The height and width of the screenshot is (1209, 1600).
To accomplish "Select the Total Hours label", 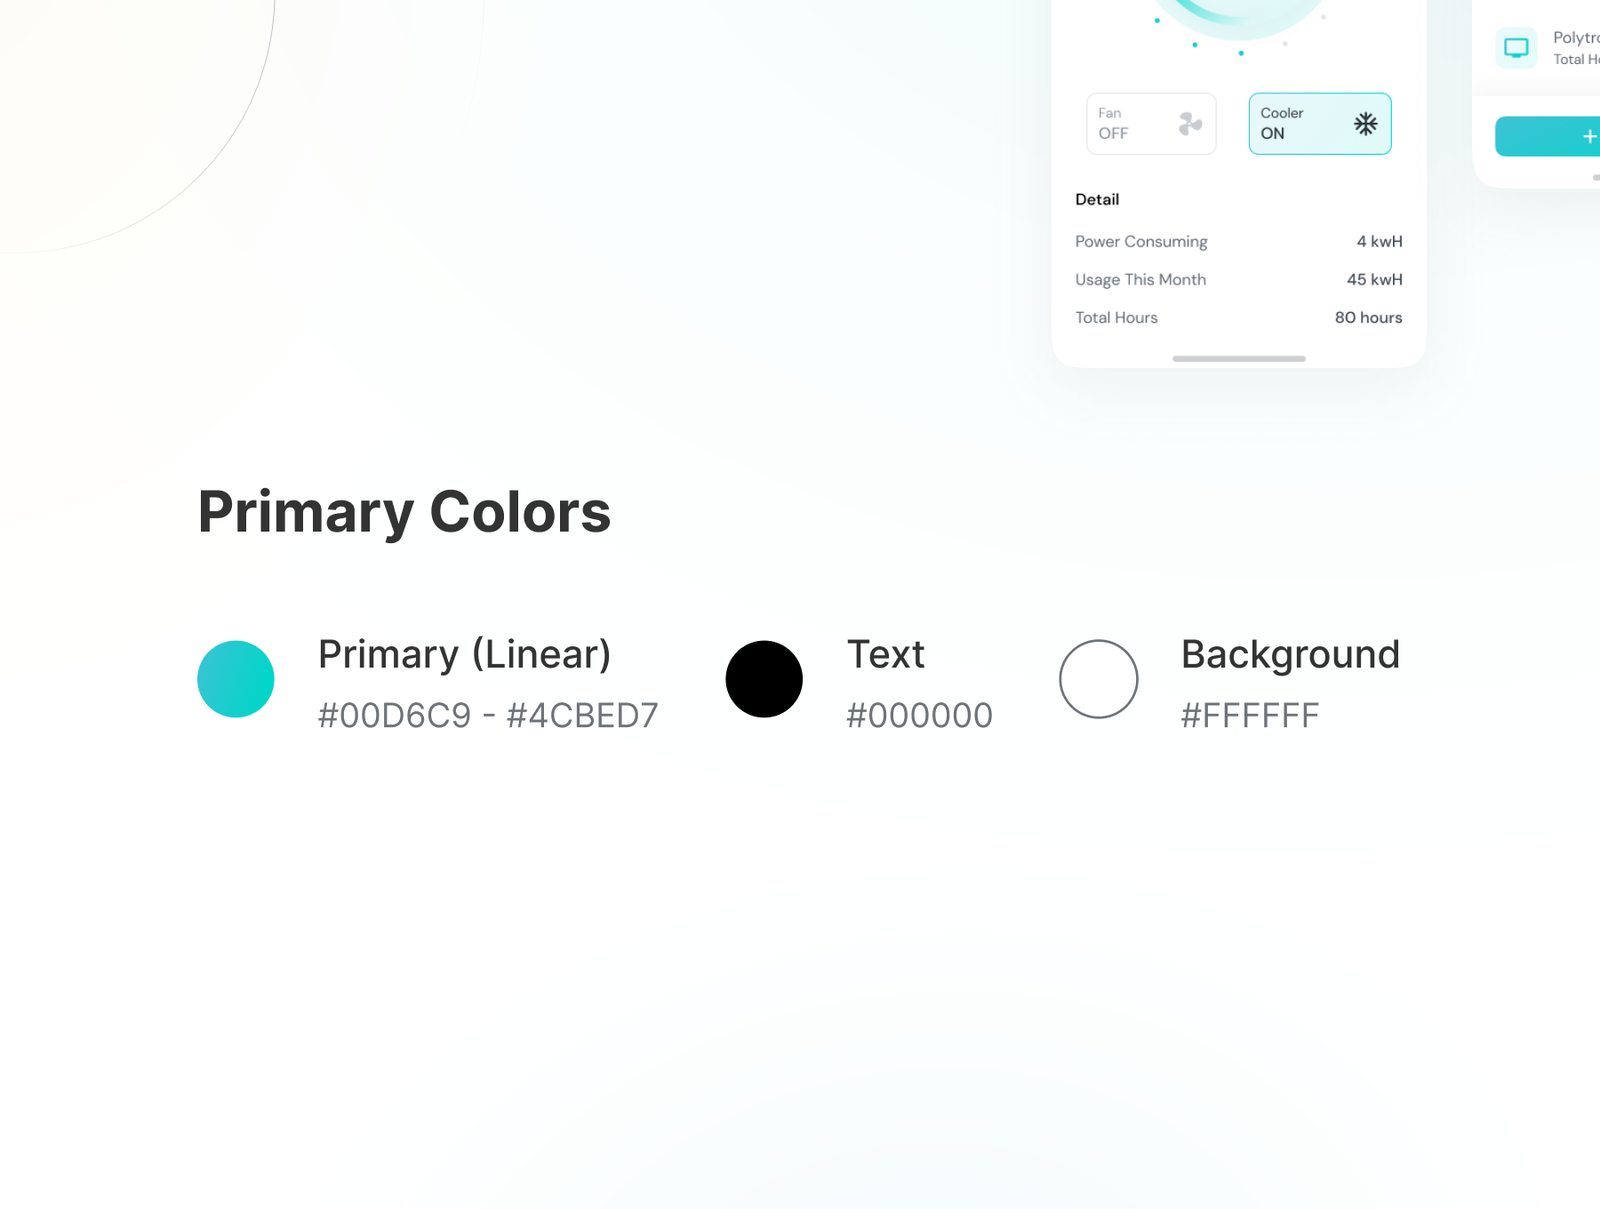I will click(x=1116, y=318).
